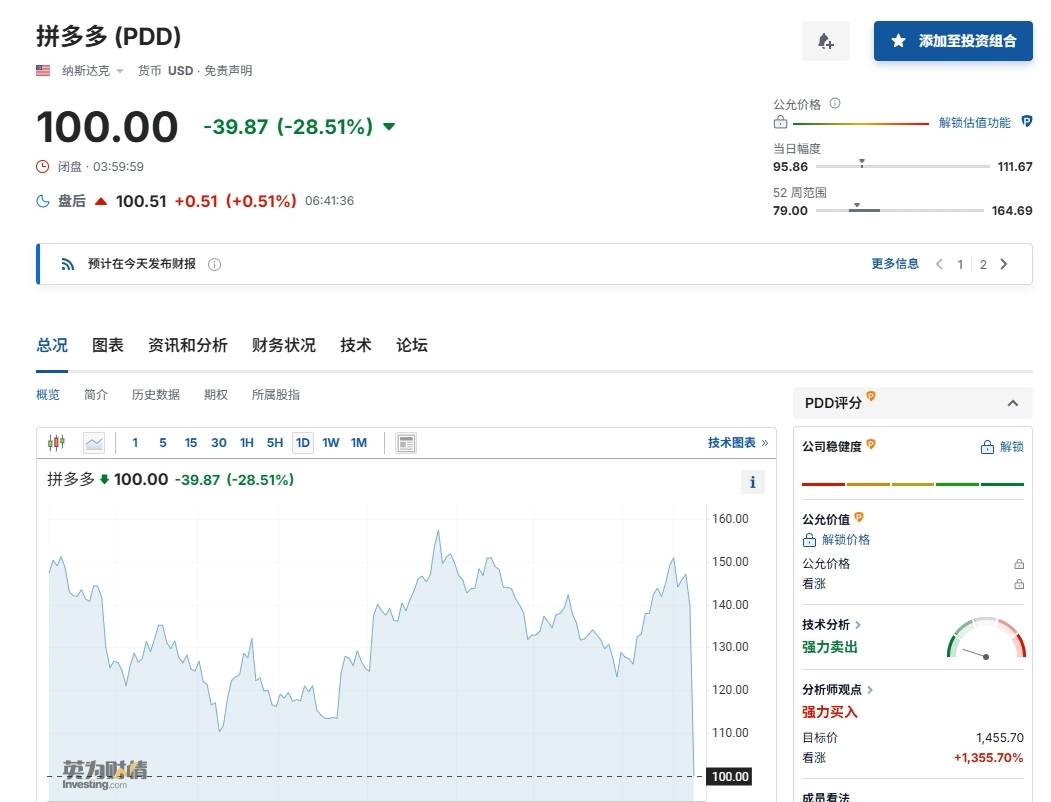Add PDD to portfolio with the star button

(x=952, y=41)
